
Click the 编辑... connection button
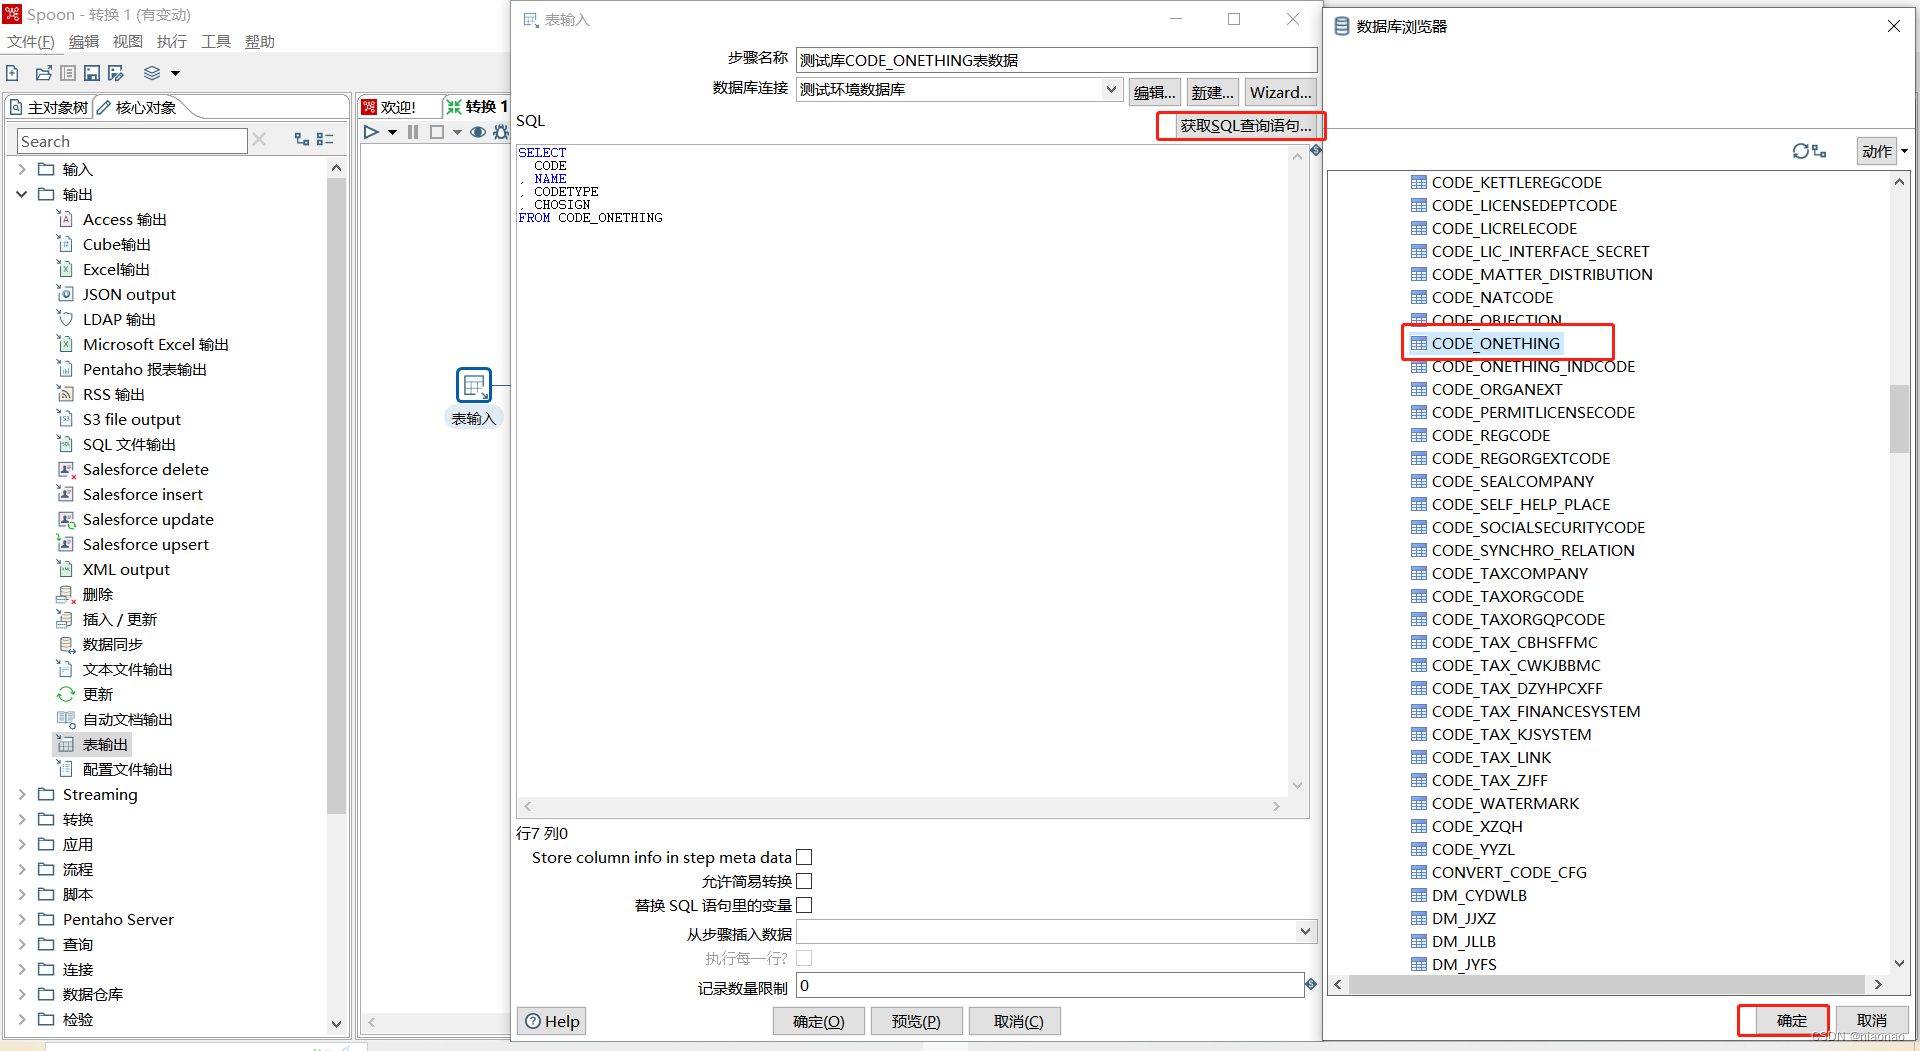point(1154,92)
